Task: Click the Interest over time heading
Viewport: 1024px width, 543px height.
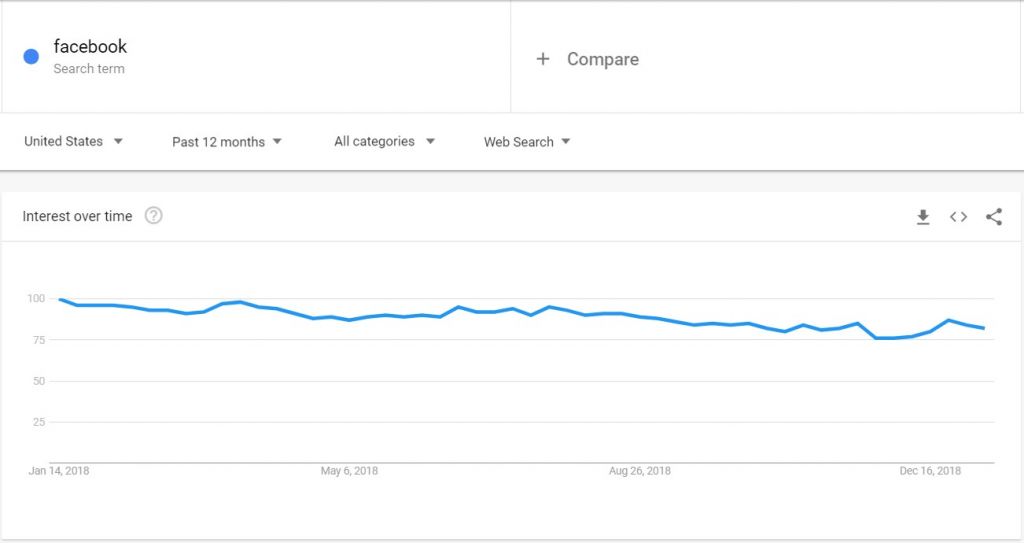Action: point(77,216)
